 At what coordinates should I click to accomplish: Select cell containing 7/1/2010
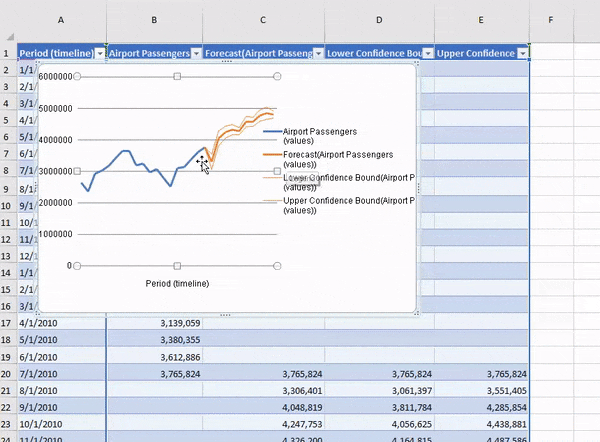[x=61, y=374]
